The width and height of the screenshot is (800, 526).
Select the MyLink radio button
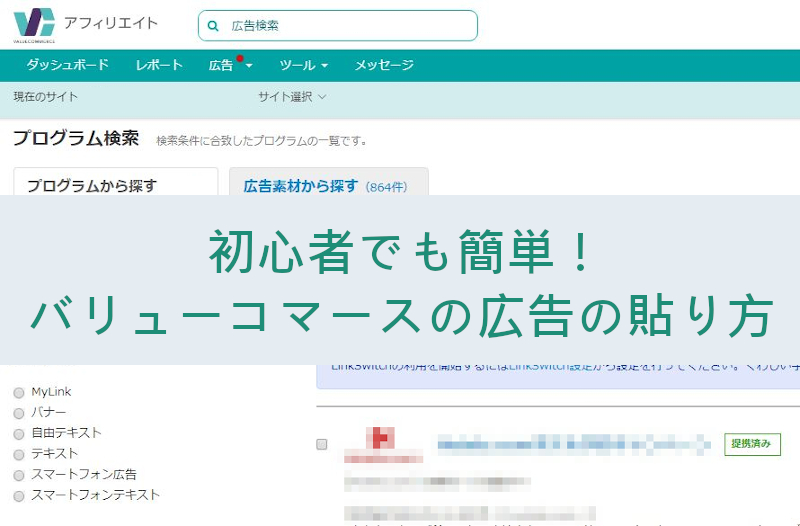(x=19, y=392)
